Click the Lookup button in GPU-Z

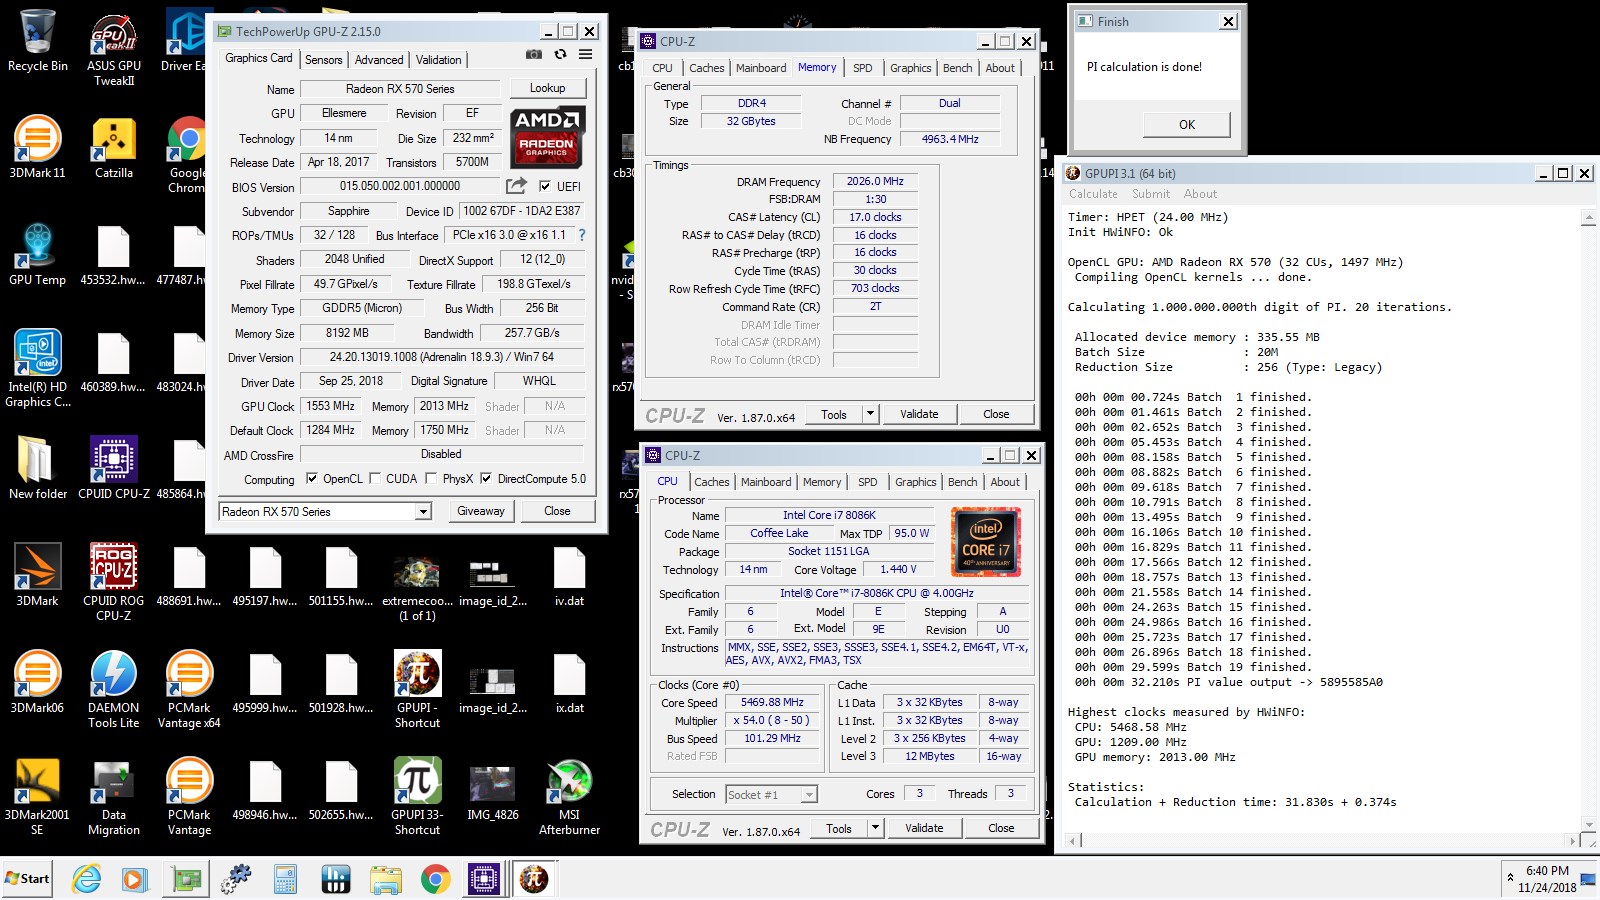click(x=547, y=88)
